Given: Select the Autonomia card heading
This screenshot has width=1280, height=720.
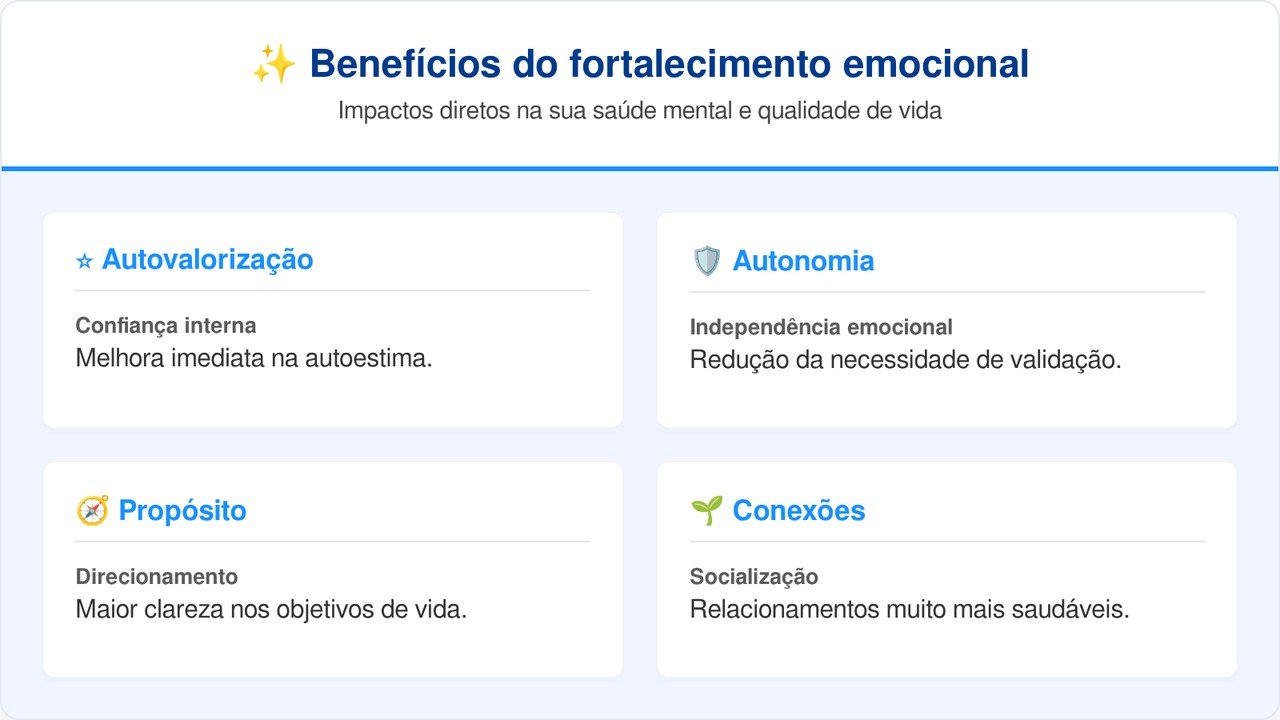Looking at the screenshot, I should tap(803, 261).
